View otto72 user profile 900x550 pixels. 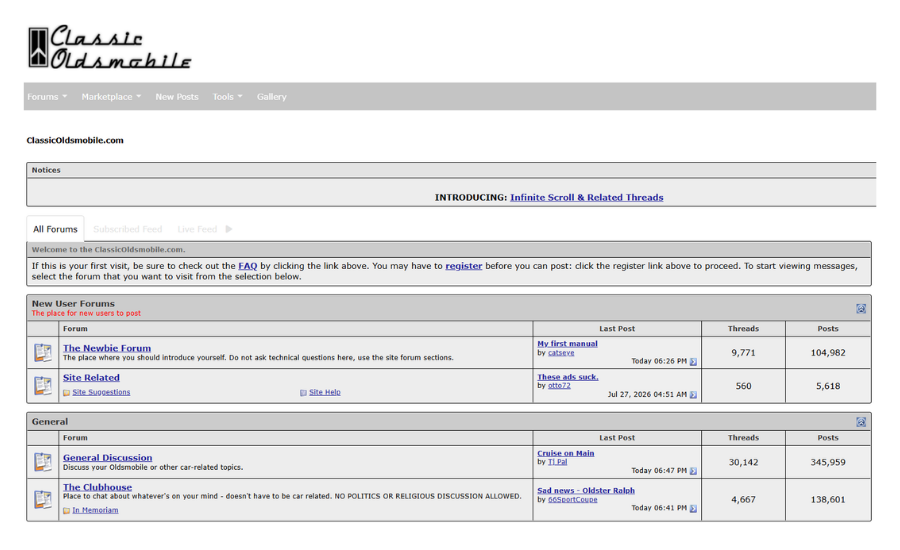coord(559,385)
